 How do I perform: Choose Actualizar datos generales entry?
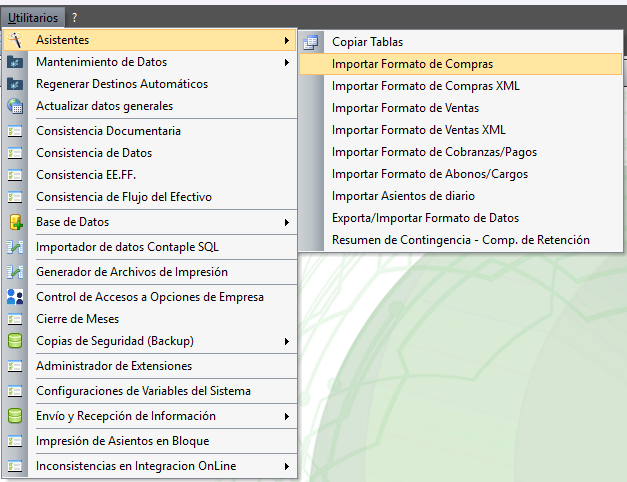[150, 106]
